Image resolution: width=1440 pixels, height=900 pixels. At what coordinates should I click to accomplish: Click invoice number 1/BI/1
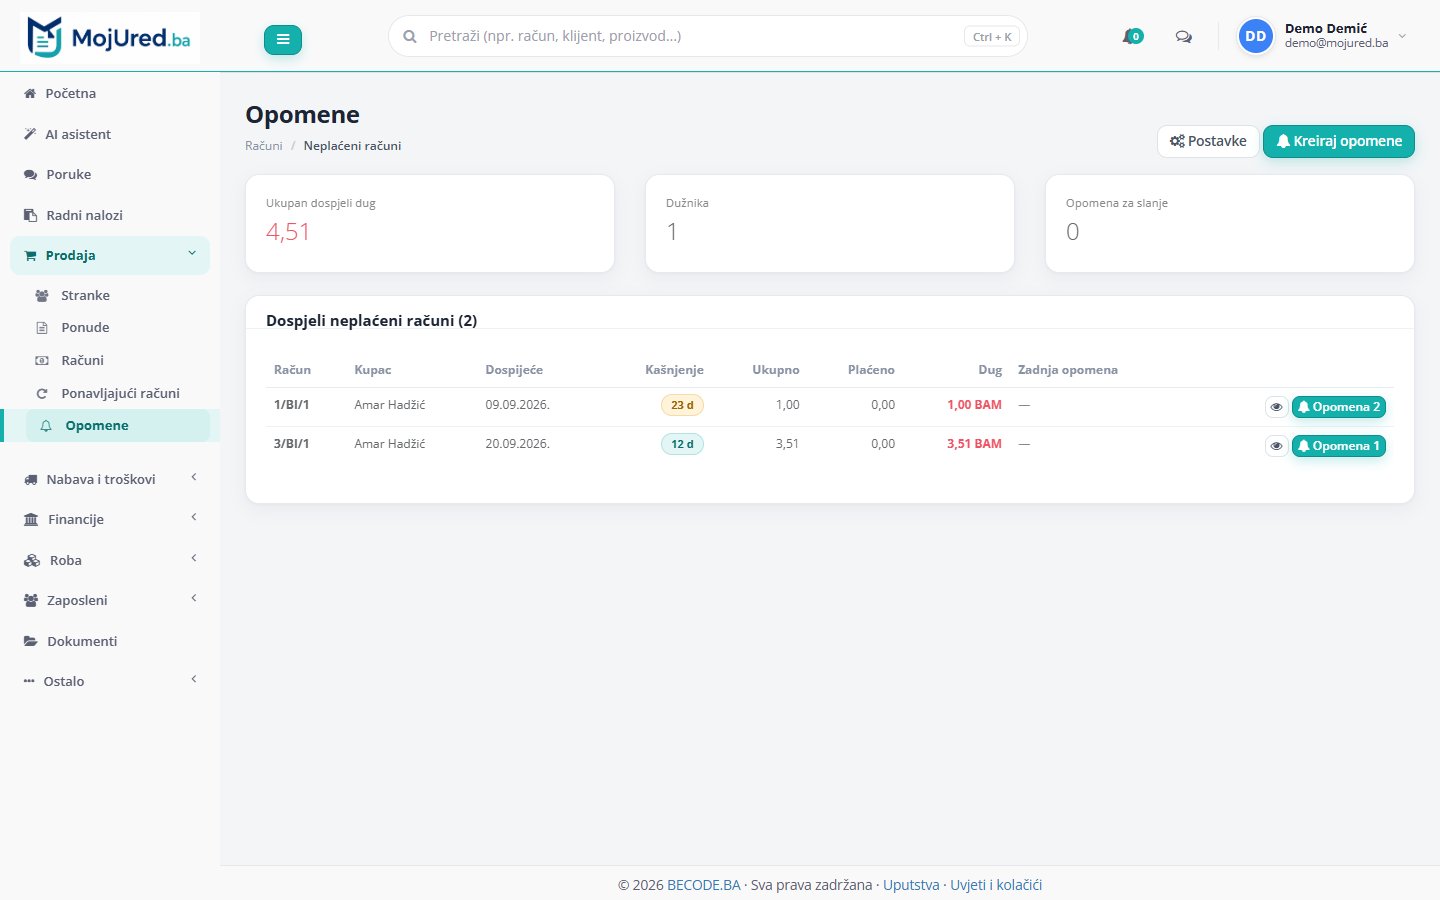click(x=291, y=405)
